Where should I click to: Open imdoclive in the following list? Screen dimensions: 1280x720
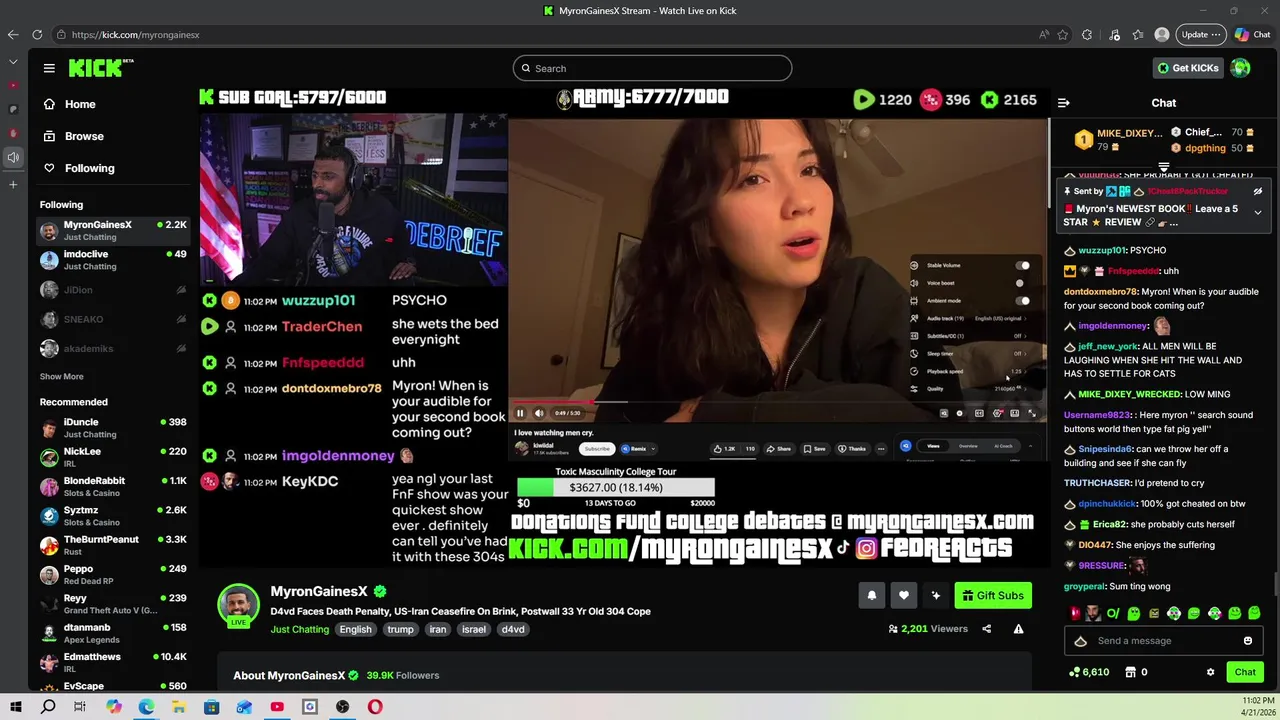click(x=113, y=260)
